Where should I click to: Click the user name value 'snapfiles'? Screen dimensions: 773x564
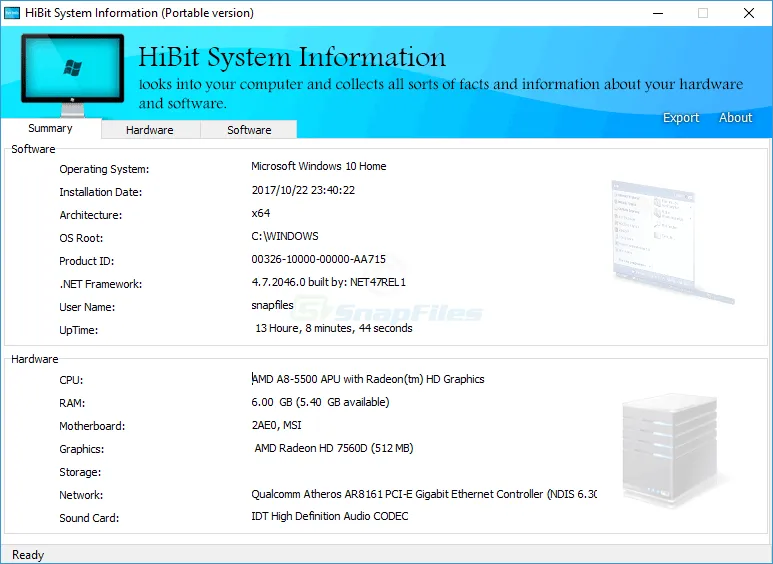click(273, 305)
